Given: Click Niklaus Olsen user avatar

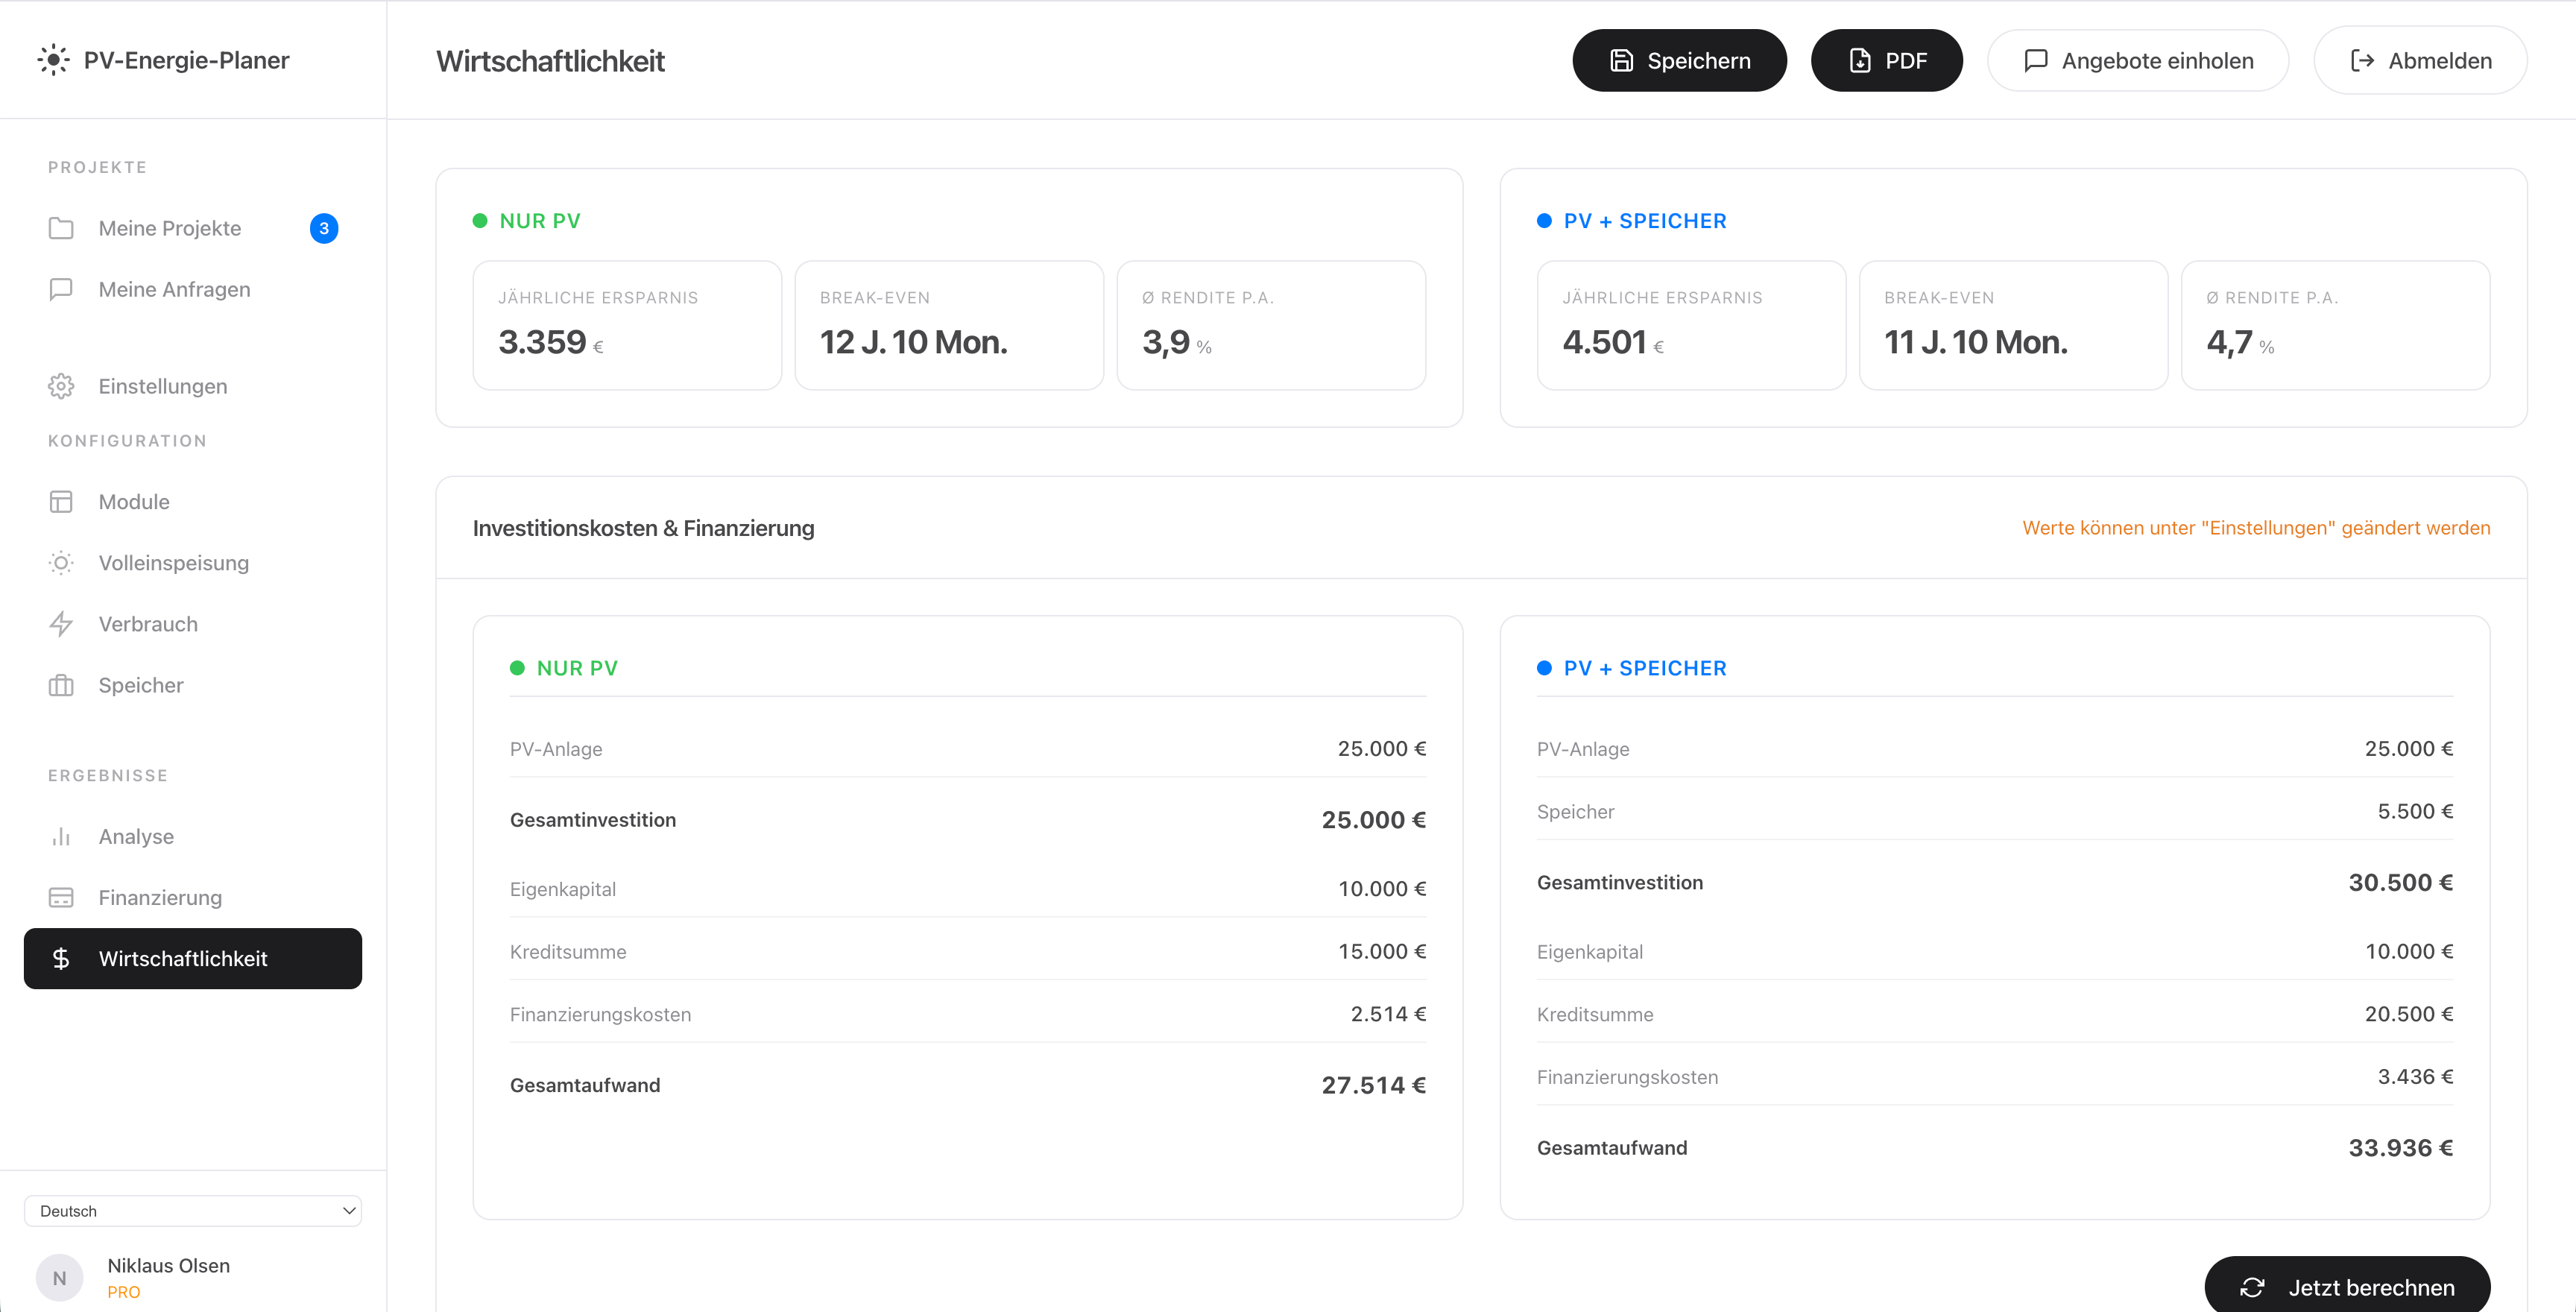Looking at the screenshot, I should pyautogui.click(x=59, y=1278).
